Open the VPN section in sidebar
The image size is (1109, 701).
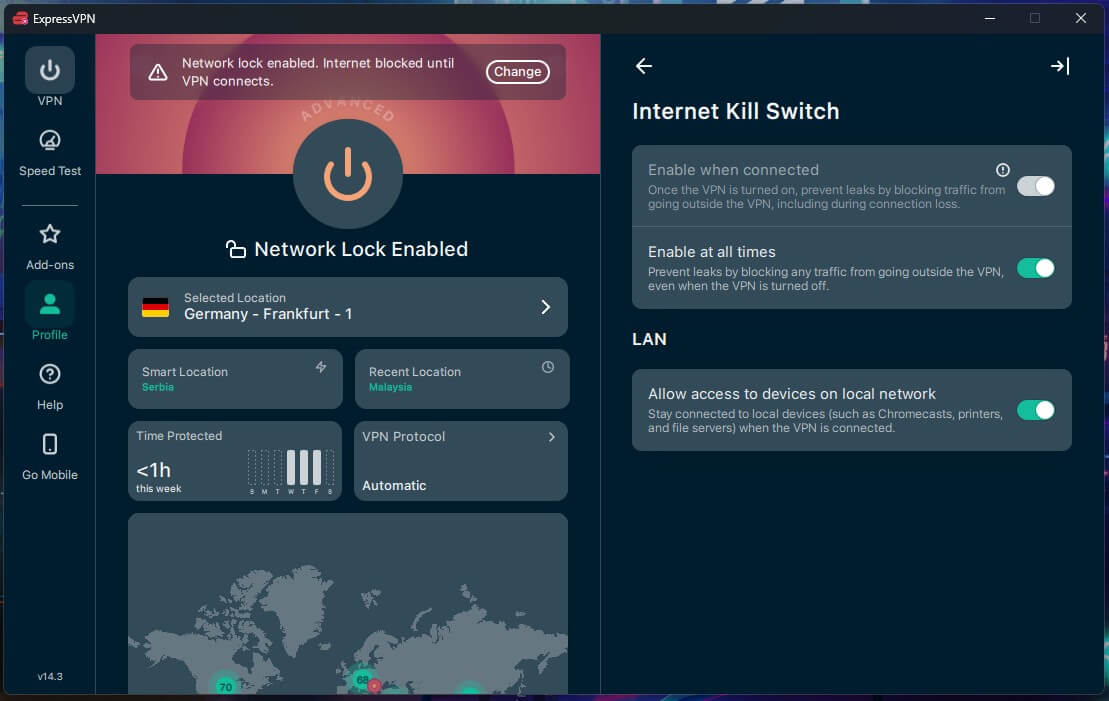click(x=50, y=78)
